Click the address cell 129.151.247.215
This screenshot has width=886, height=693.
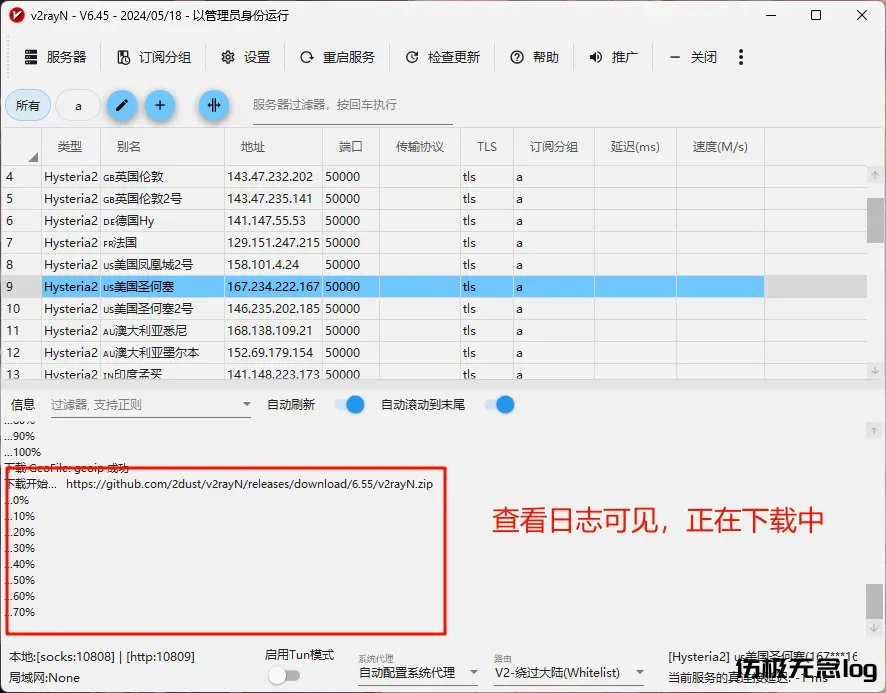[273, 243]
